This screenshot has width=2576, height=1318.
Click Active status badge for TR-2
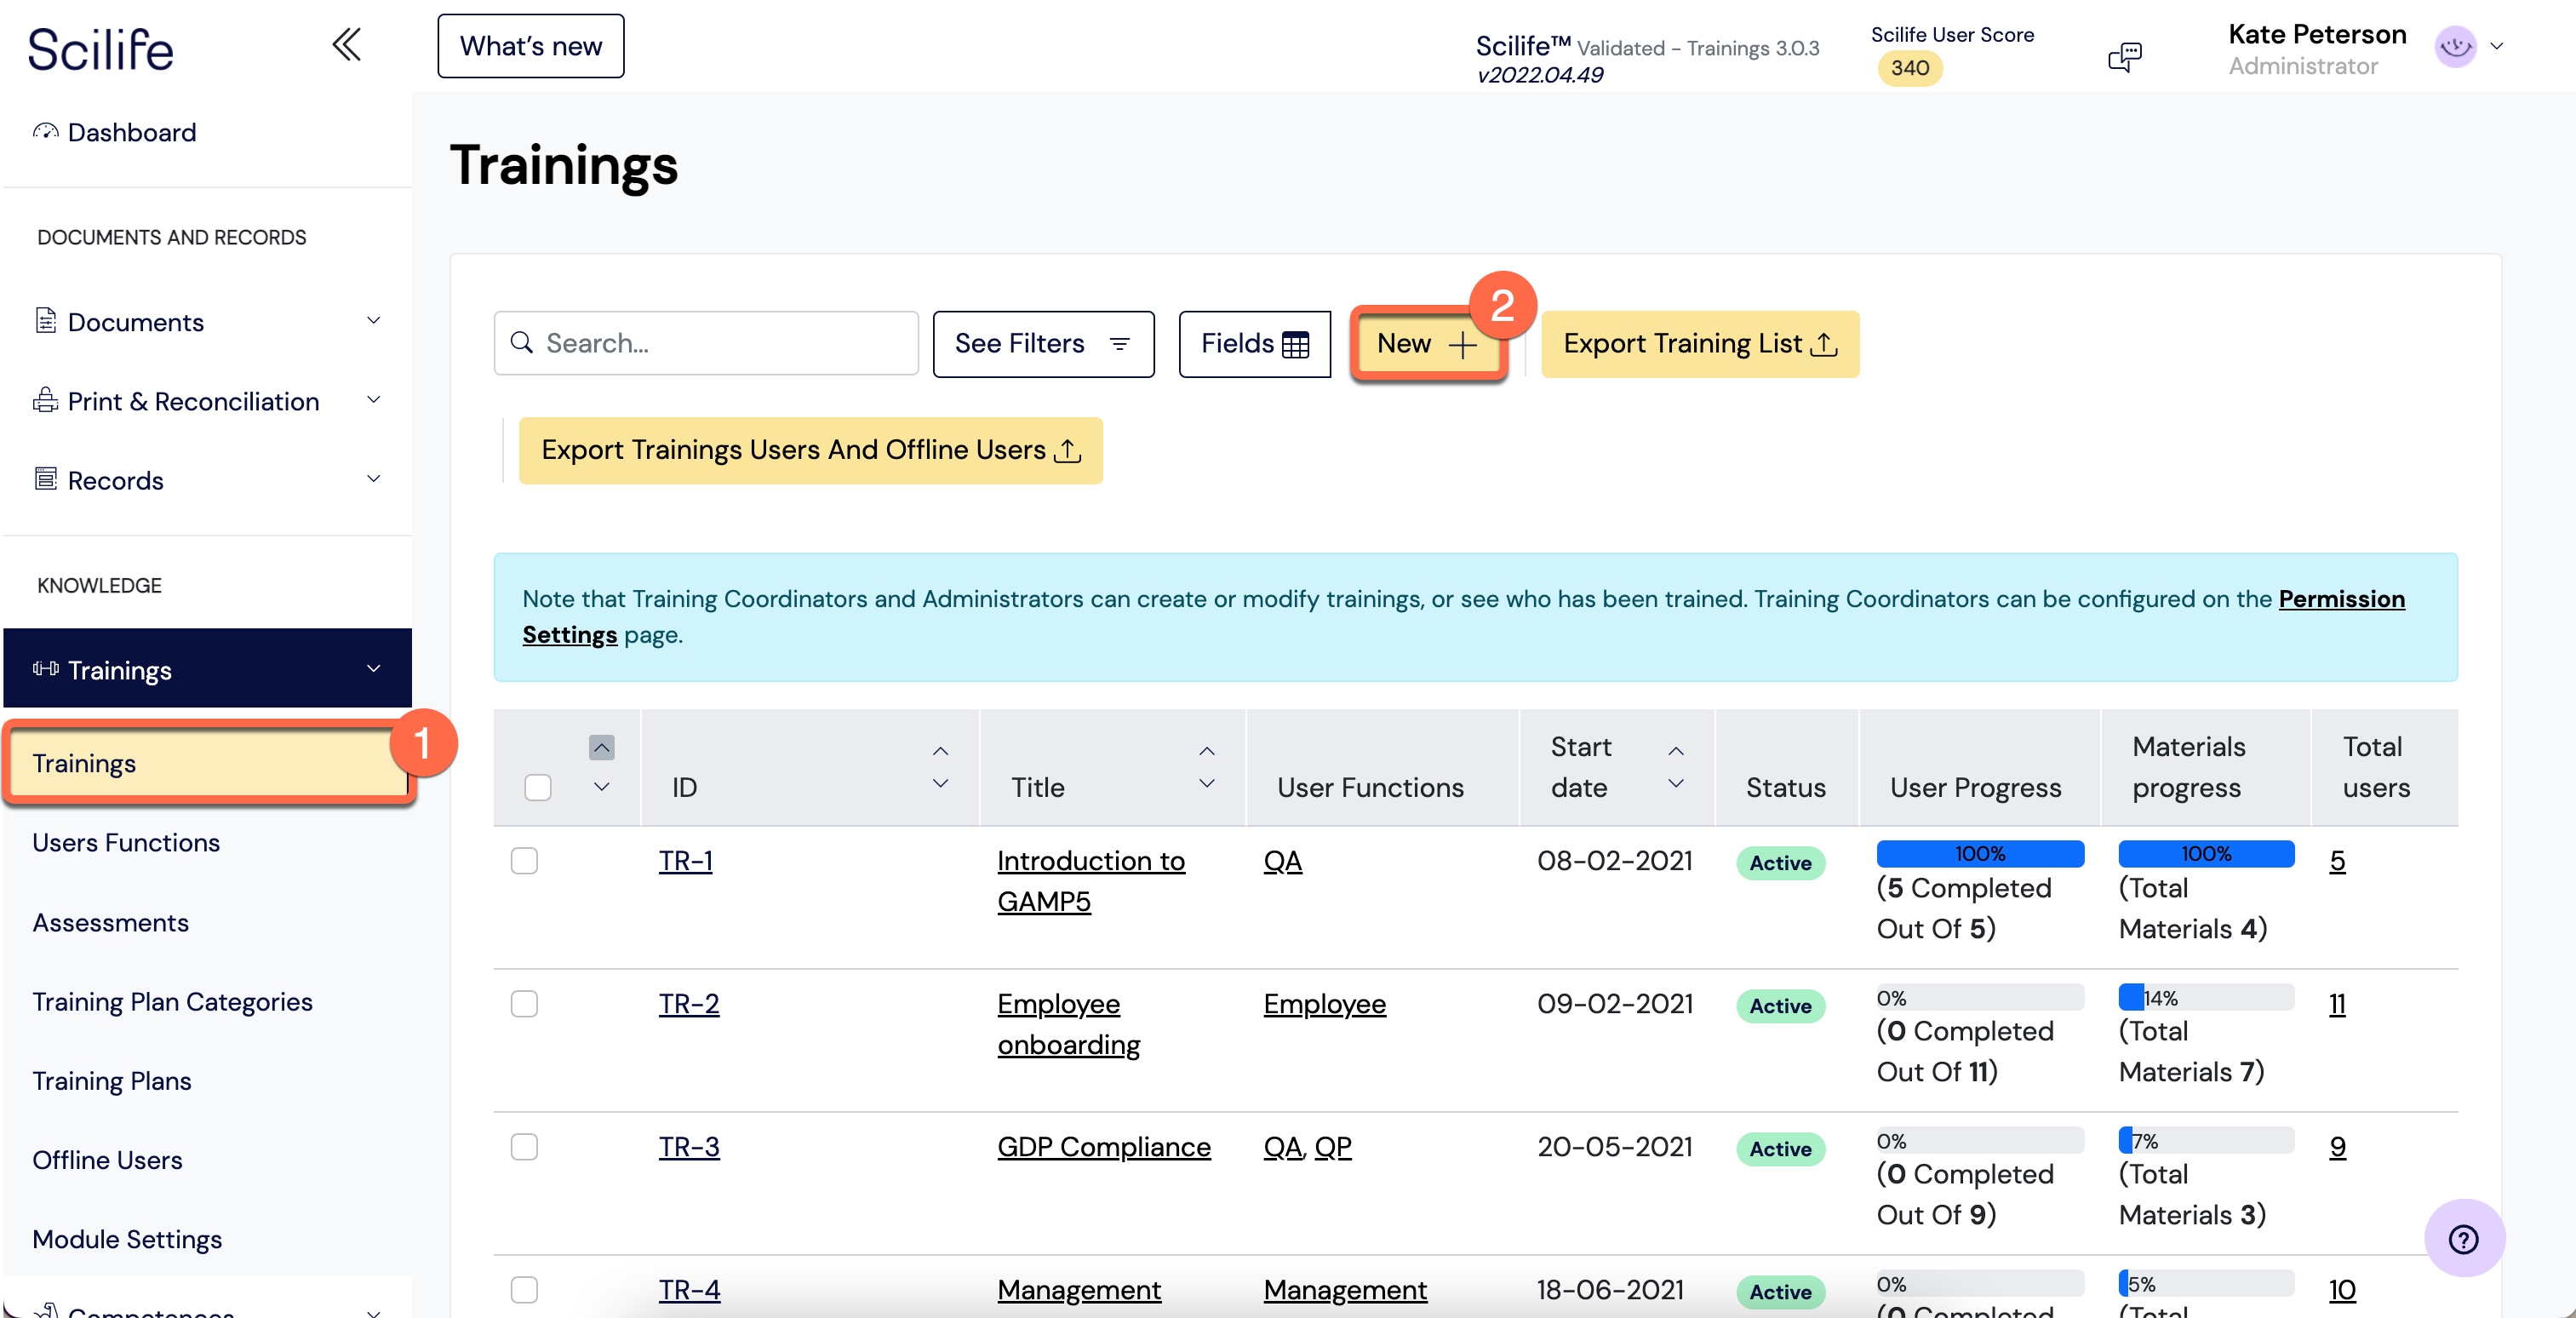point(1780,1006)
